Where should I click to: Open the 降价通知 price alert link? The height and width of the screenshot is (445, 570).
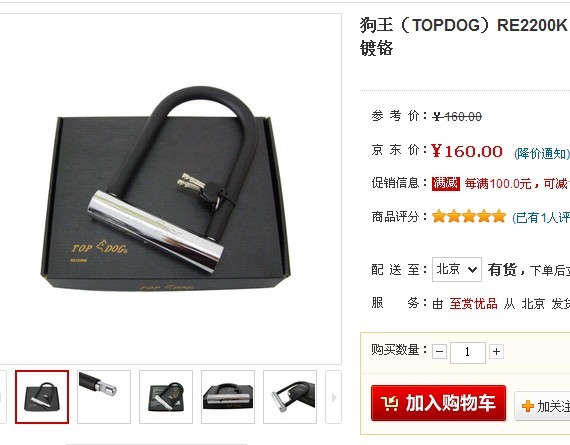coord(541,154)
